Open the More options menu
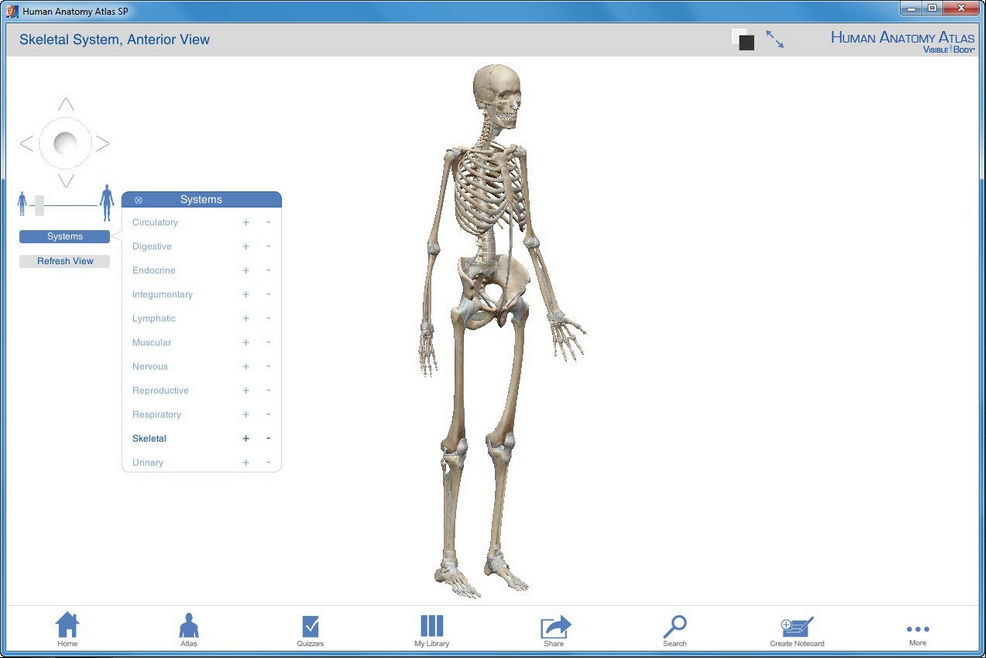Image resolution: width=986 pixels, height=658 pixels. (917, 633)
